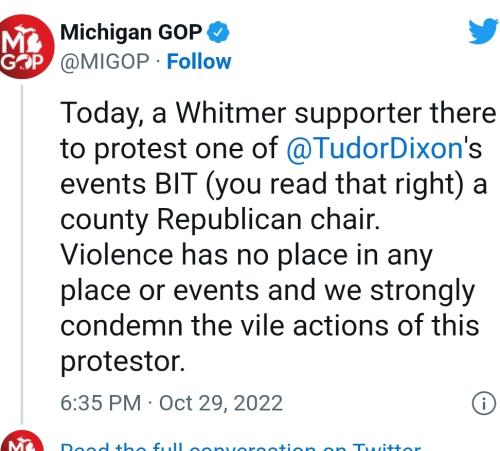Open the circled info icon beside the date
Image resolution: width=500 pixels, height=451 pixels.
point(484,403)
